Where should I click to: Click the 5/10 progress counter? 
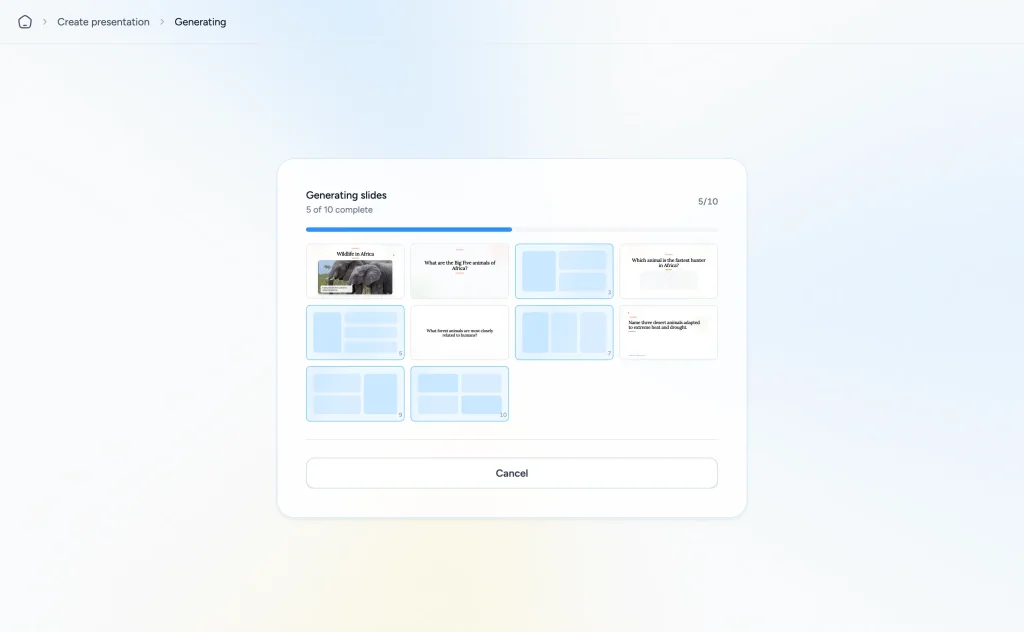point(707,201)
